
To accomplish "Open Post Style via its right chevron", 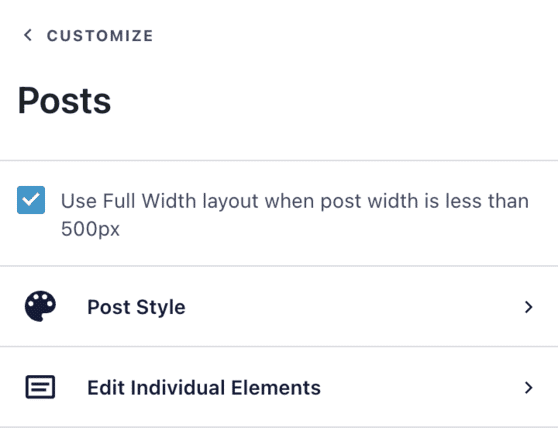I will click(x=528, y=307).
